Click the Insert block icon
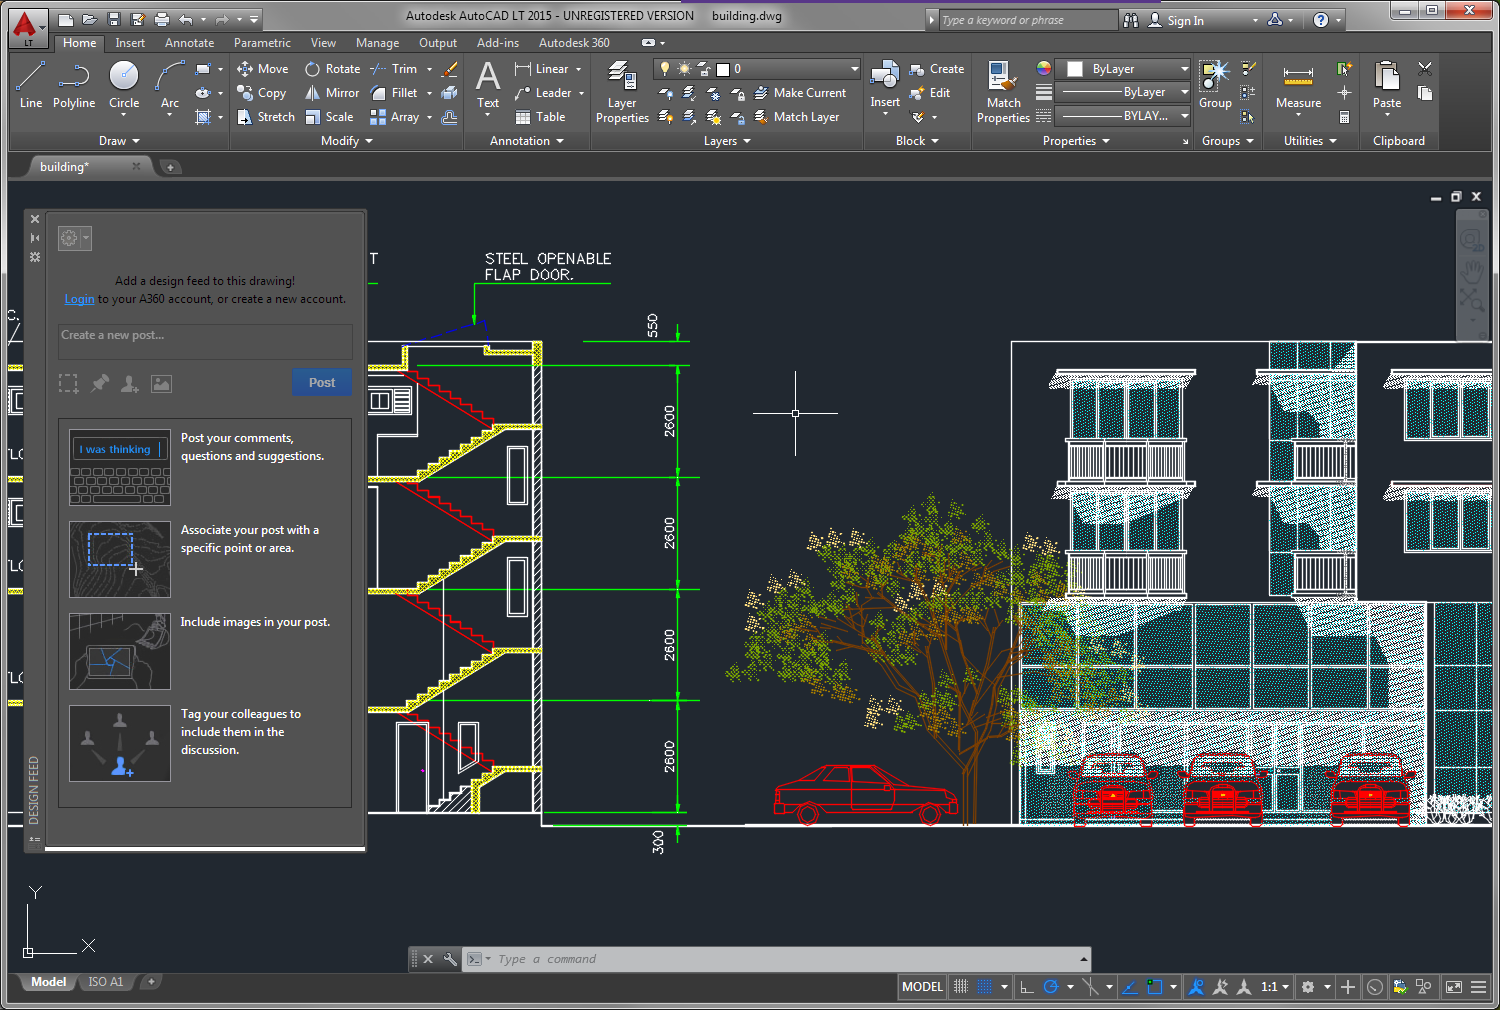This screenshot has width=1500, height=1010. coord(885,83)
